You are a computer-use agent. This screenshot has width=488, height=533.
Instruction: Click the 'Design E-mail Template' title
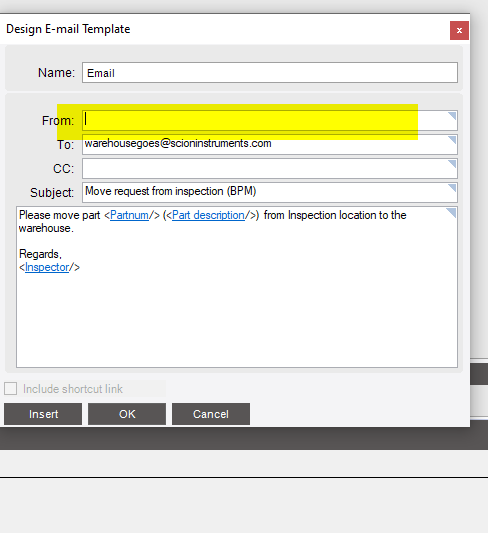68,29
